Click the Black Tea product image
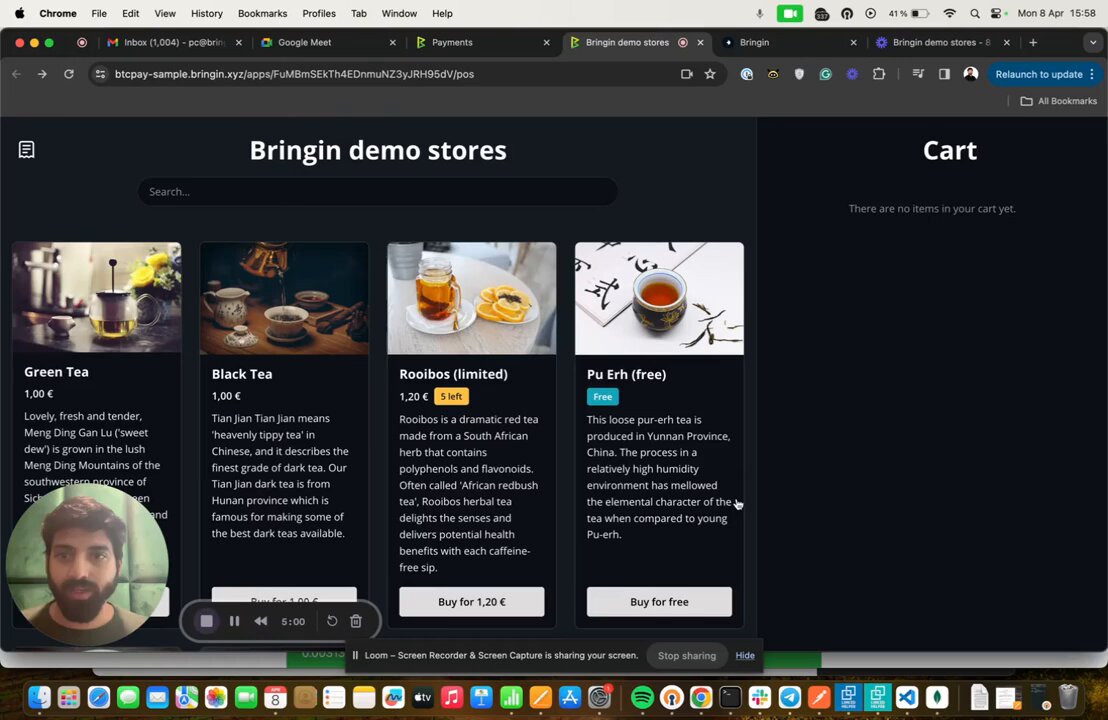Image resolution: width=1108 pixels, height=720 pixels. pyautogui.click(x=284, y=298)
